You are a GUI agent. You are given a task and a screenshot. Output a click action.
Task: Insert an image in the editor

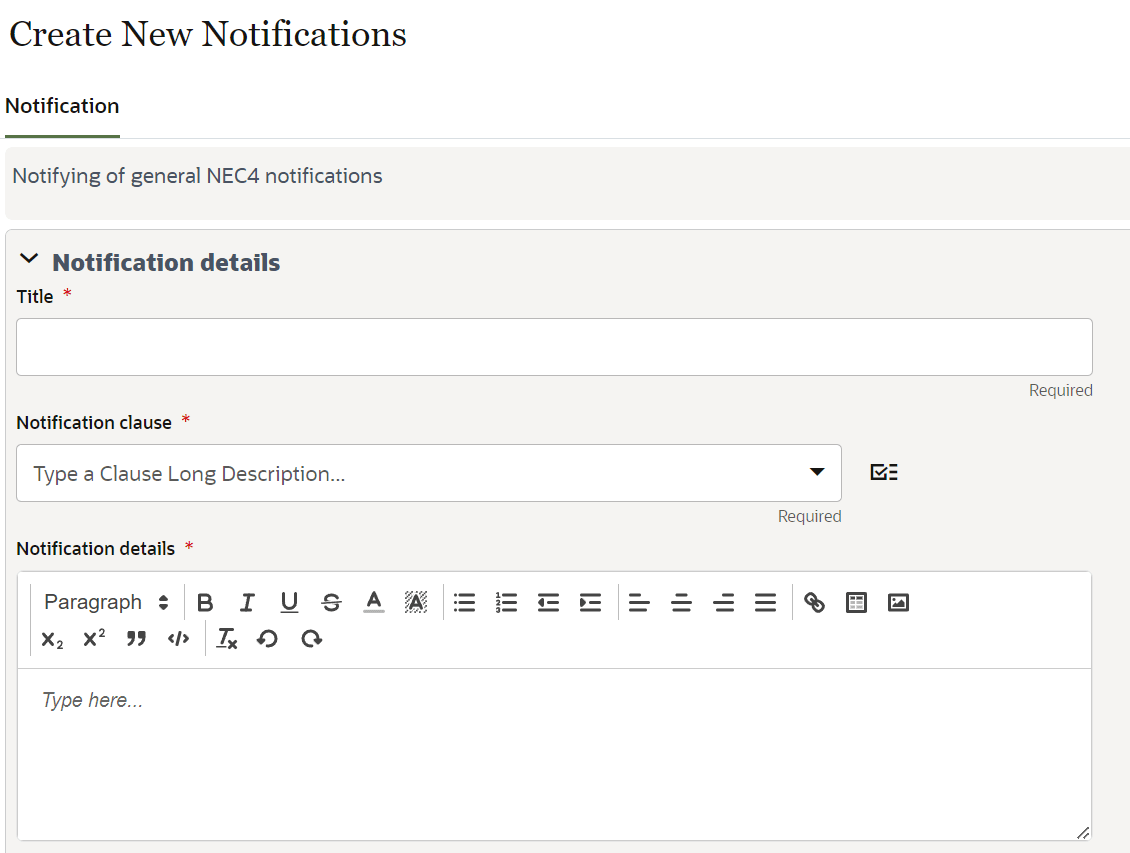point(898,602)
